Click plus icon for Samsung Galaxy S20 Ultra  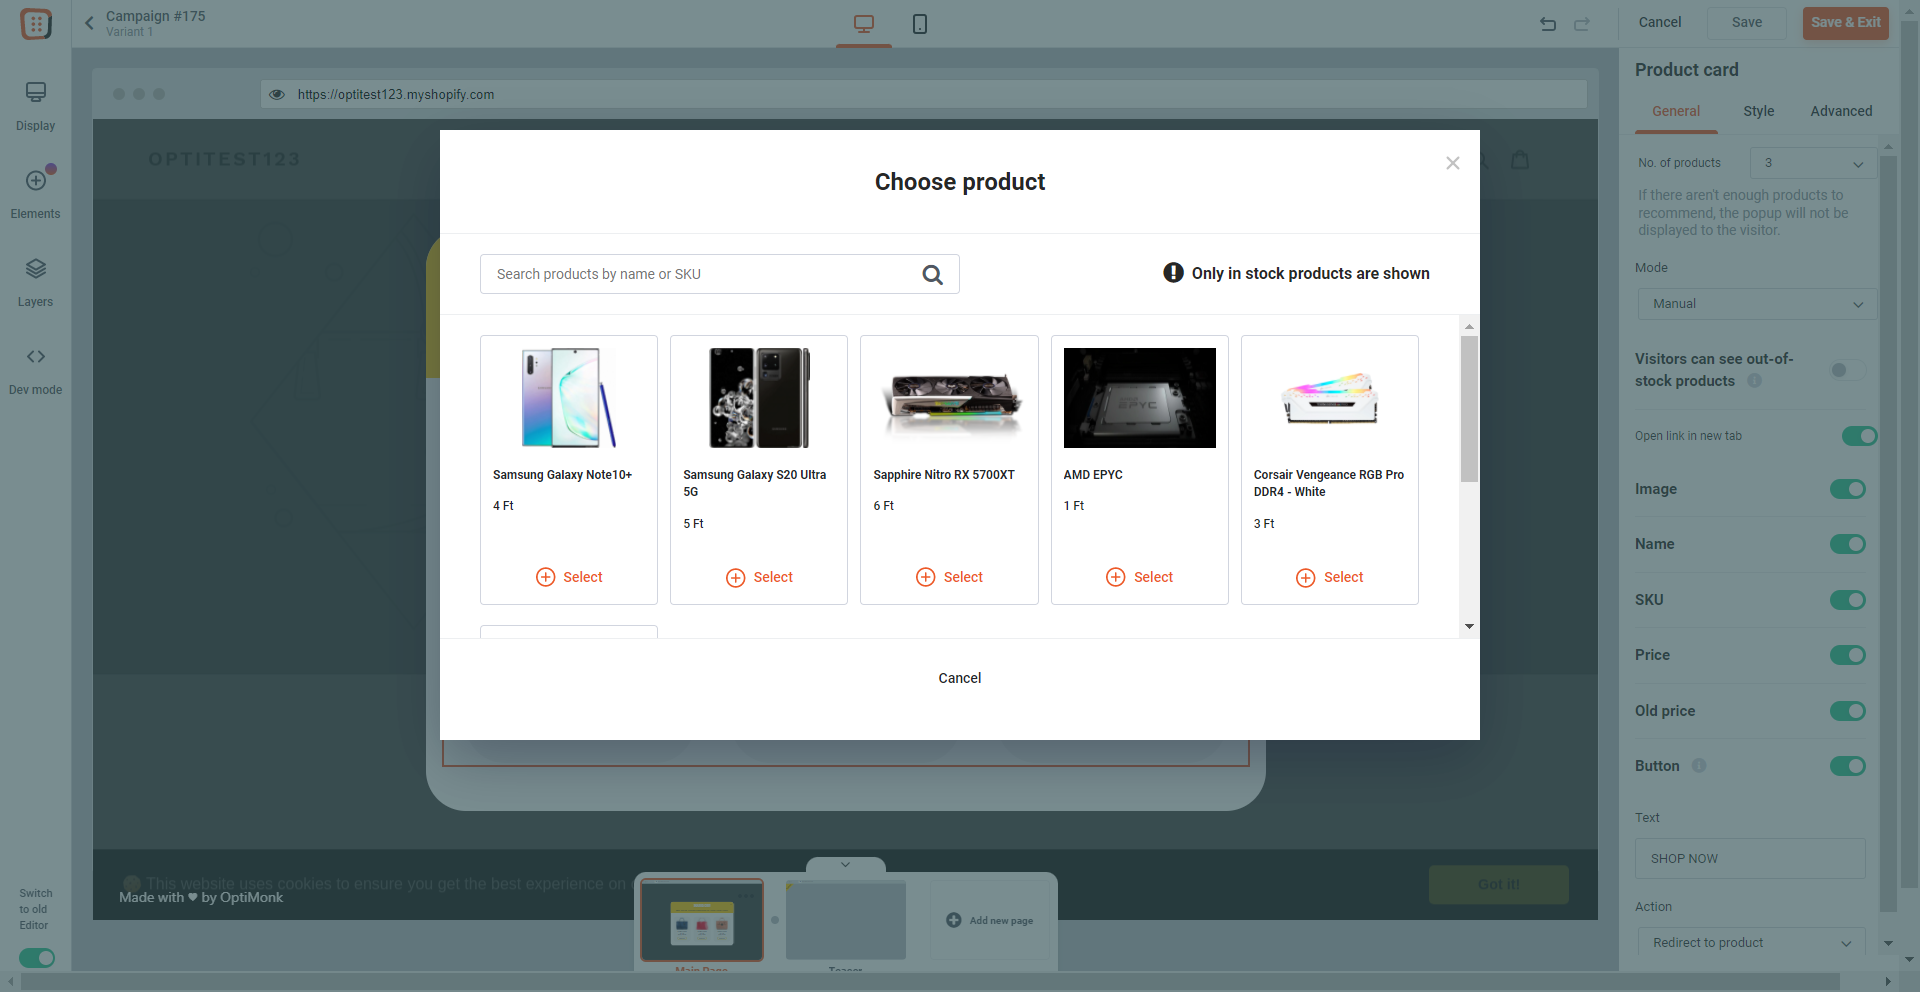click(735, 577)
